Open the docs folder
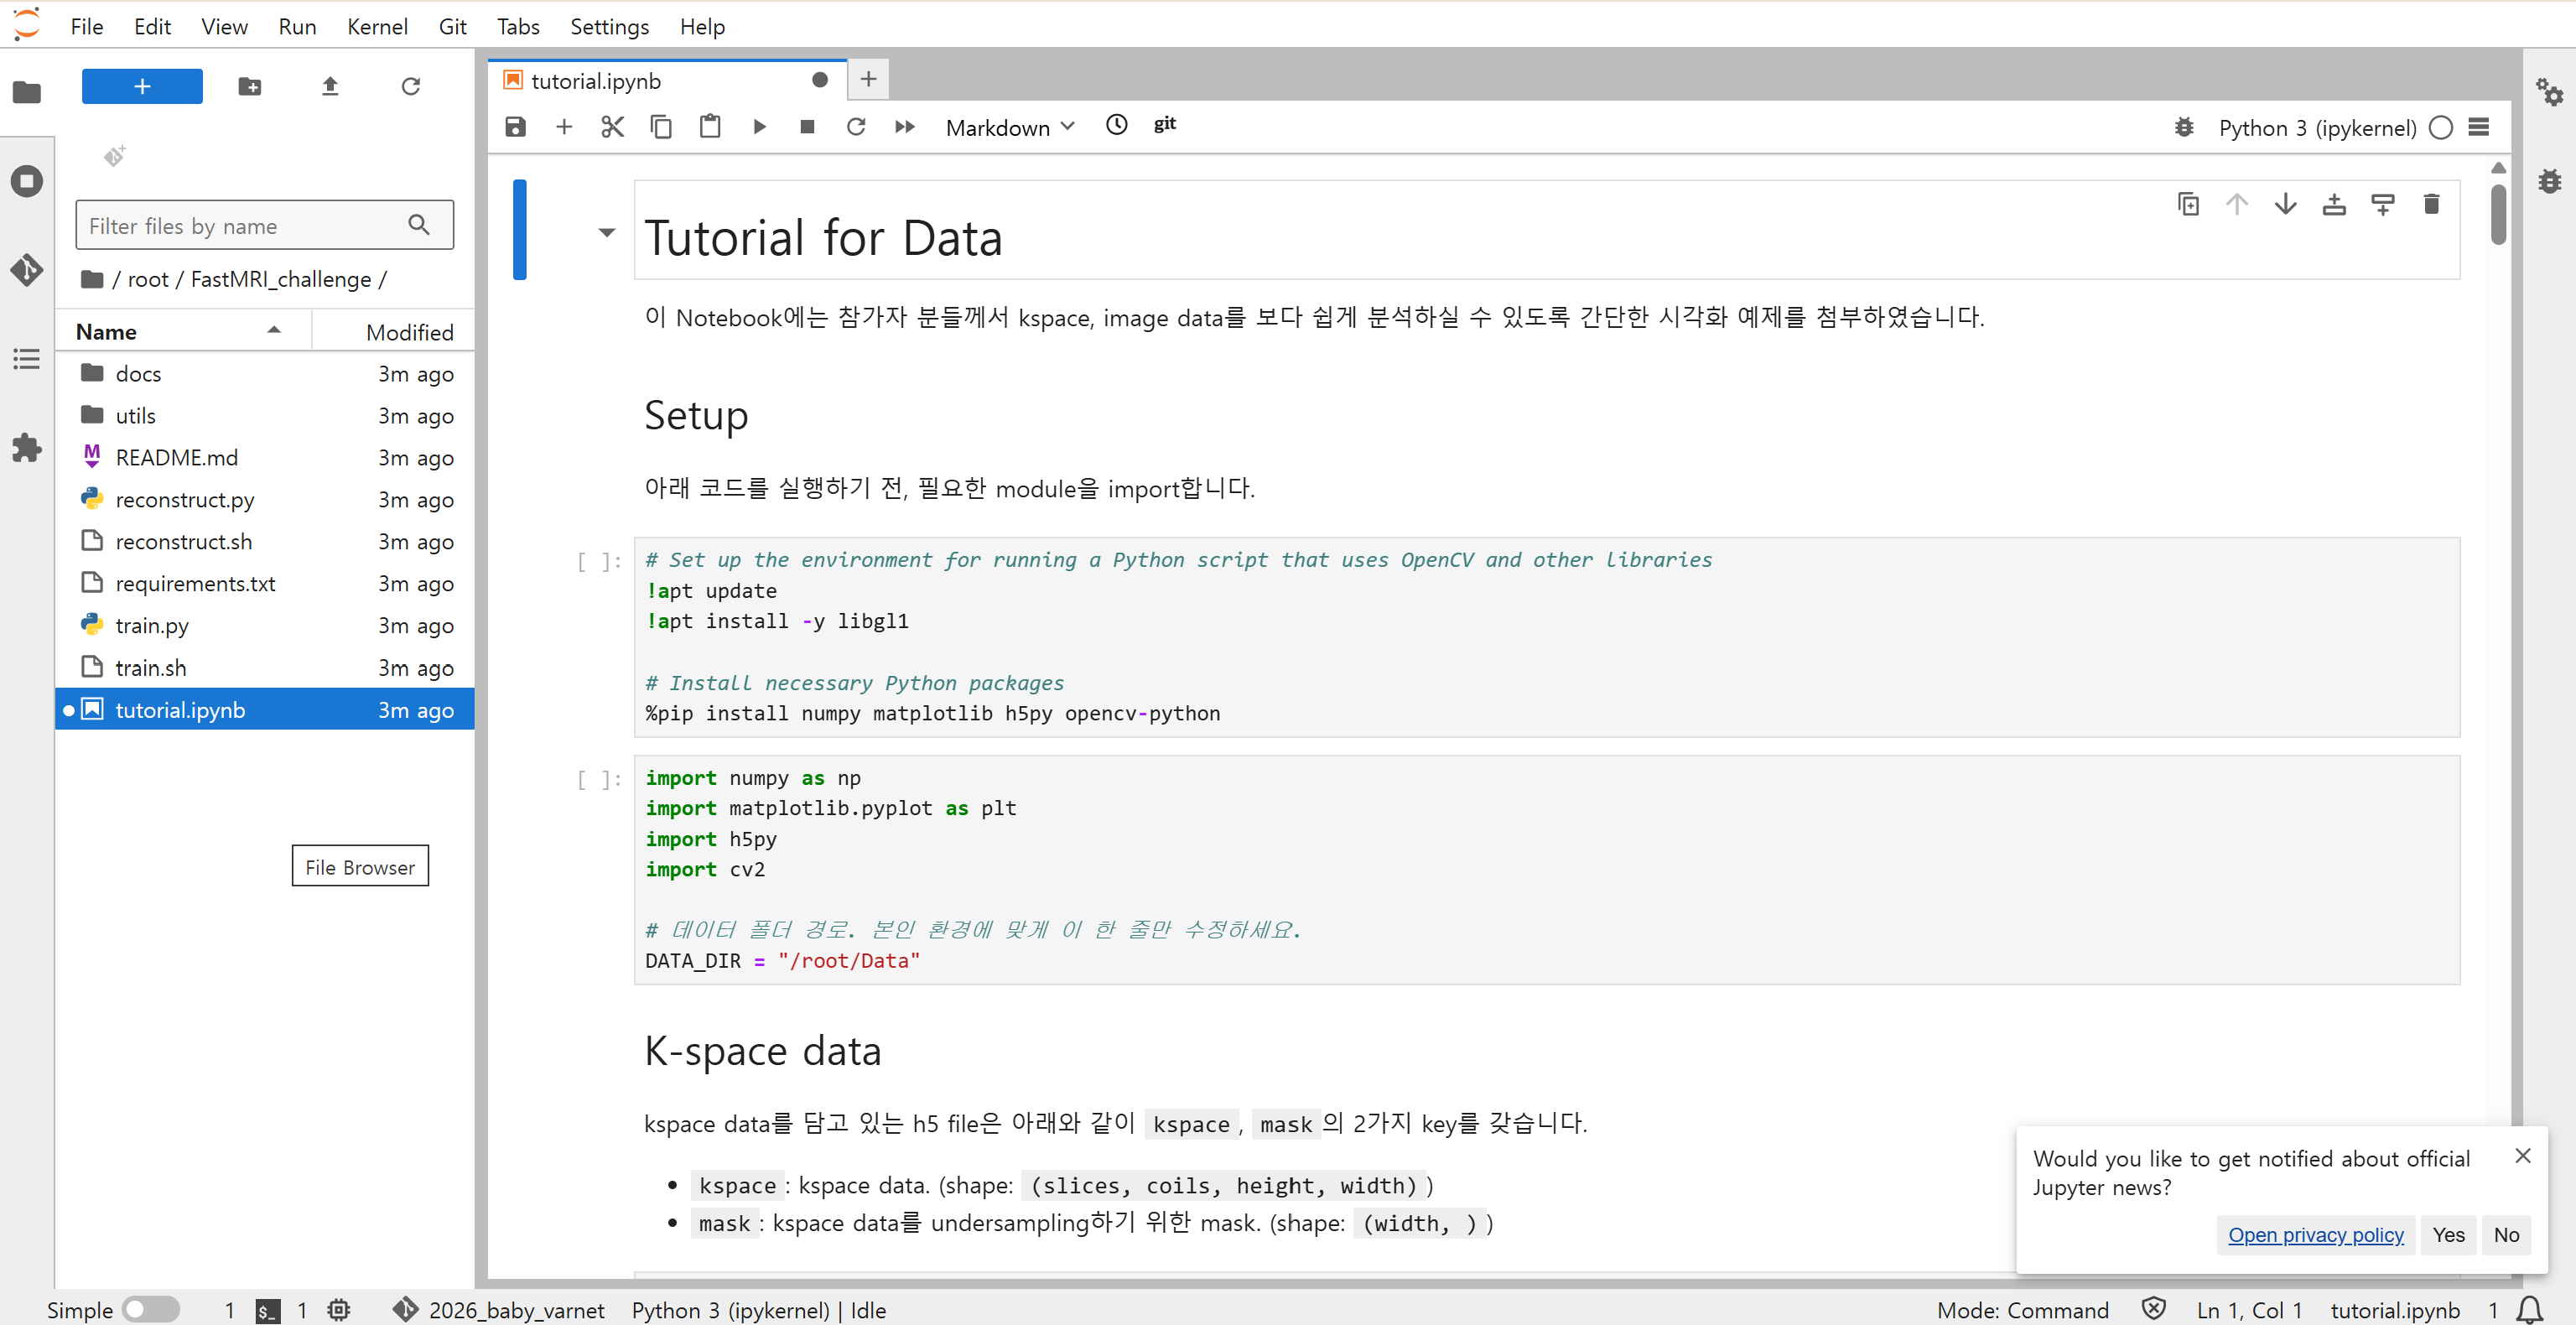Viewport: 2576px width, 1325px height. (264, 373)
